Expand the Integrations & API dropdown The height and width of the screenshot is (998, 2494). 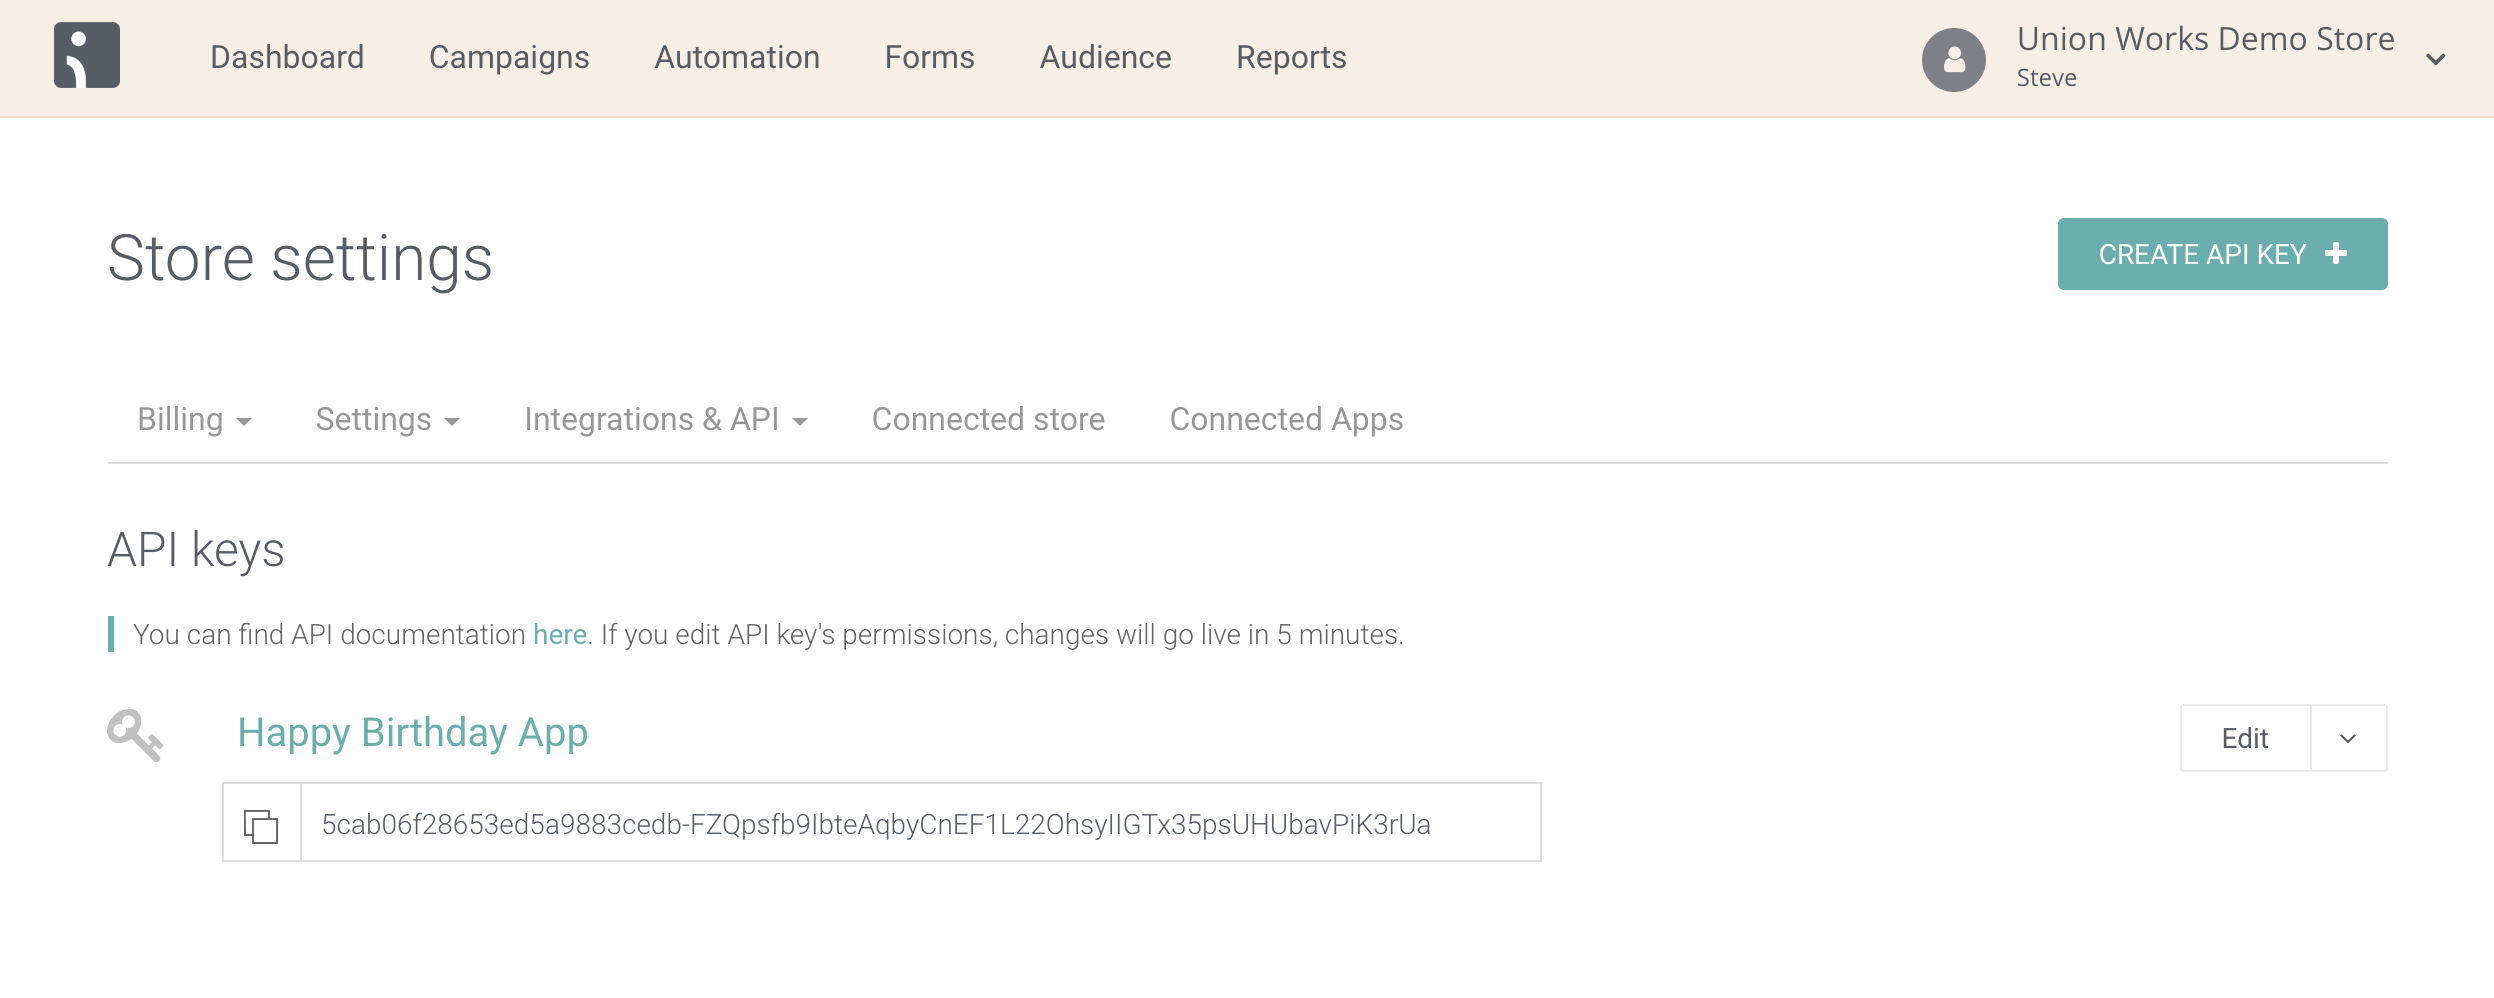665,420
